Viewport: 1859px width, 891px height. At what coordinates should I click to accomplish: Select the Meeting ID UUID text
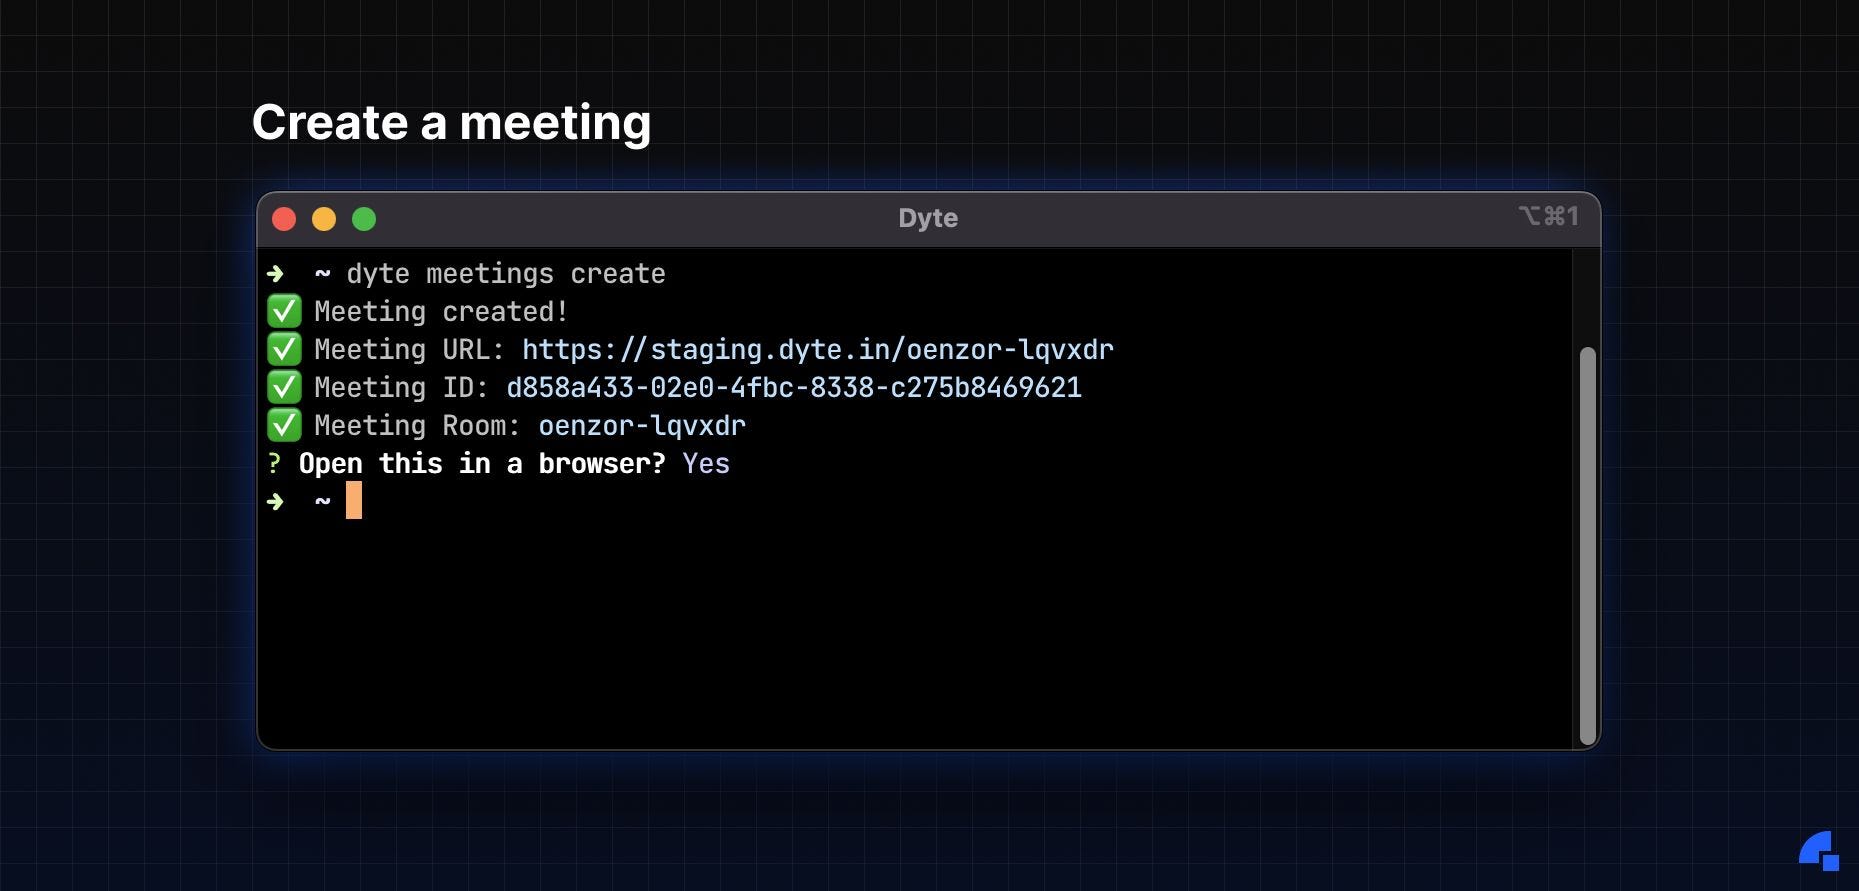[794, 387]
